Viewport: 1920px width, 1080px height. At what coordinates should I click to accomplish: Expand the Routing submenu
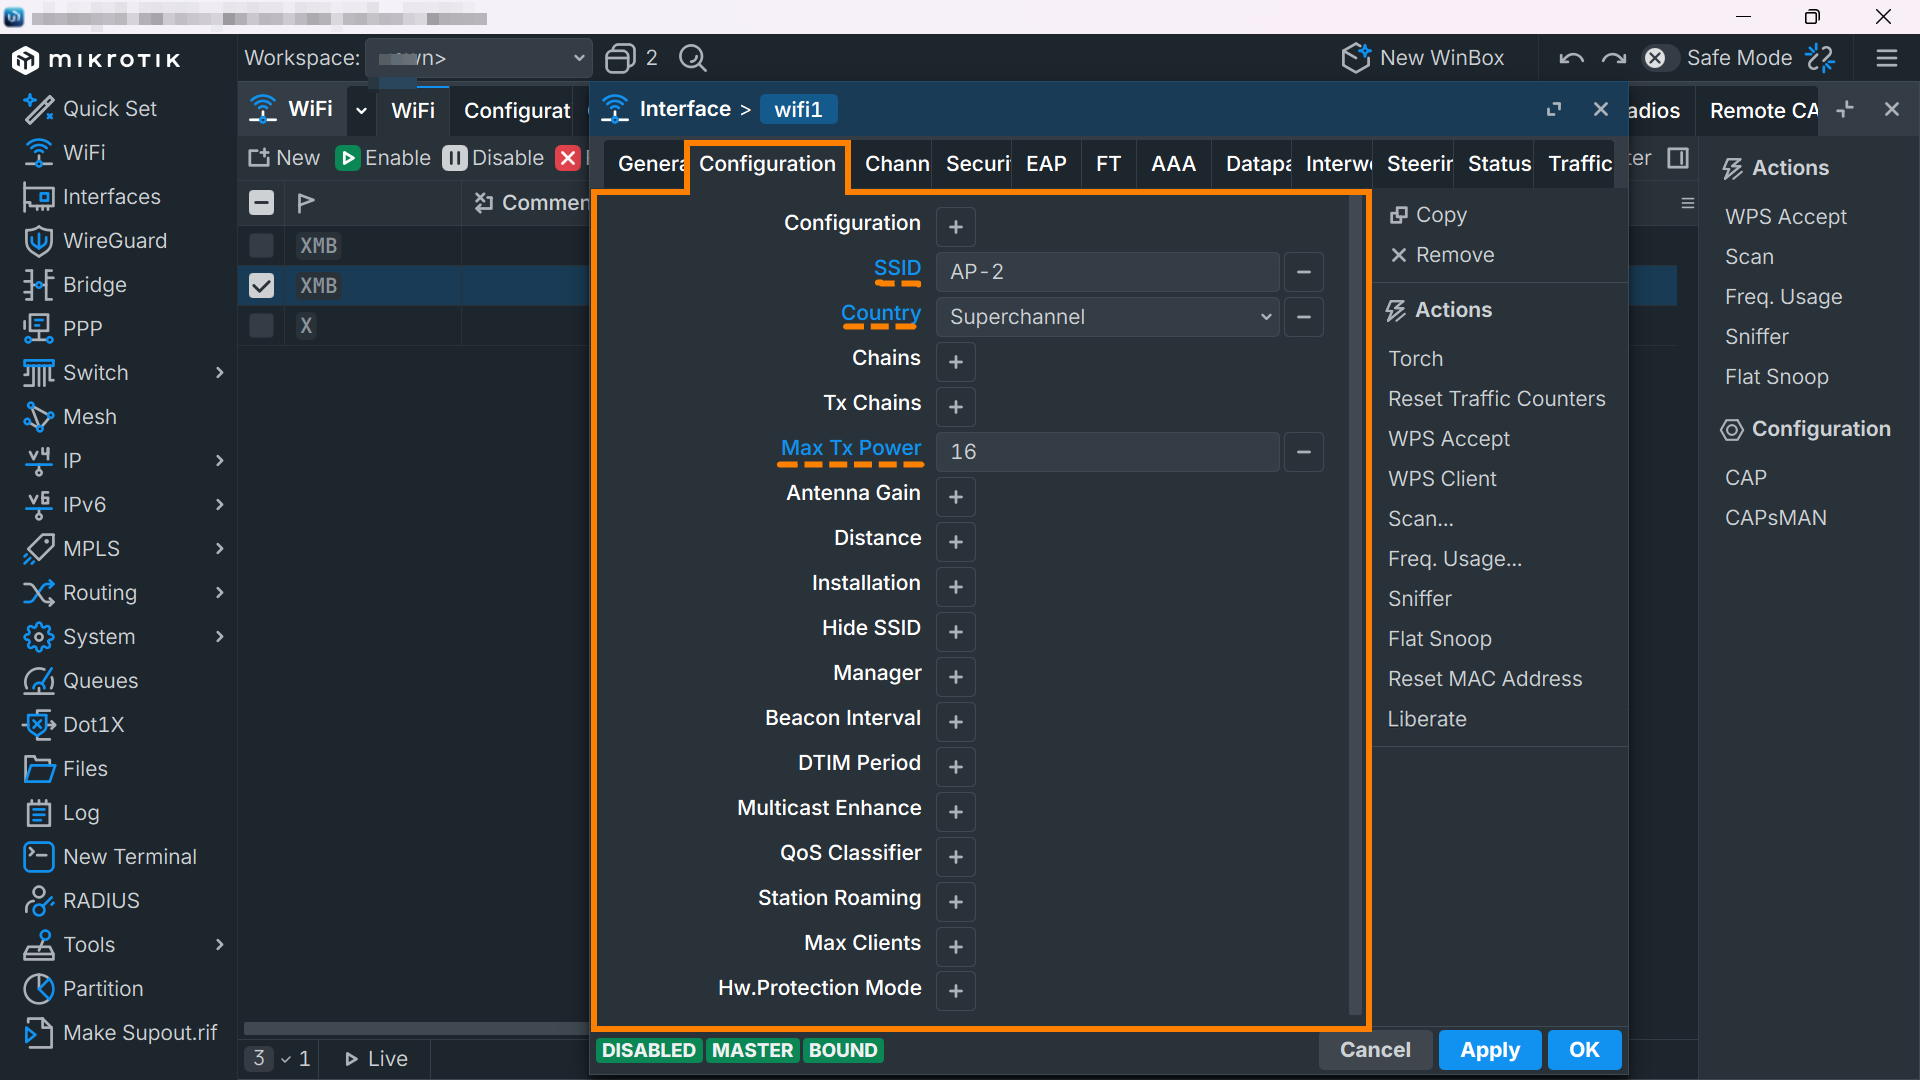click(x=219, y=592)
